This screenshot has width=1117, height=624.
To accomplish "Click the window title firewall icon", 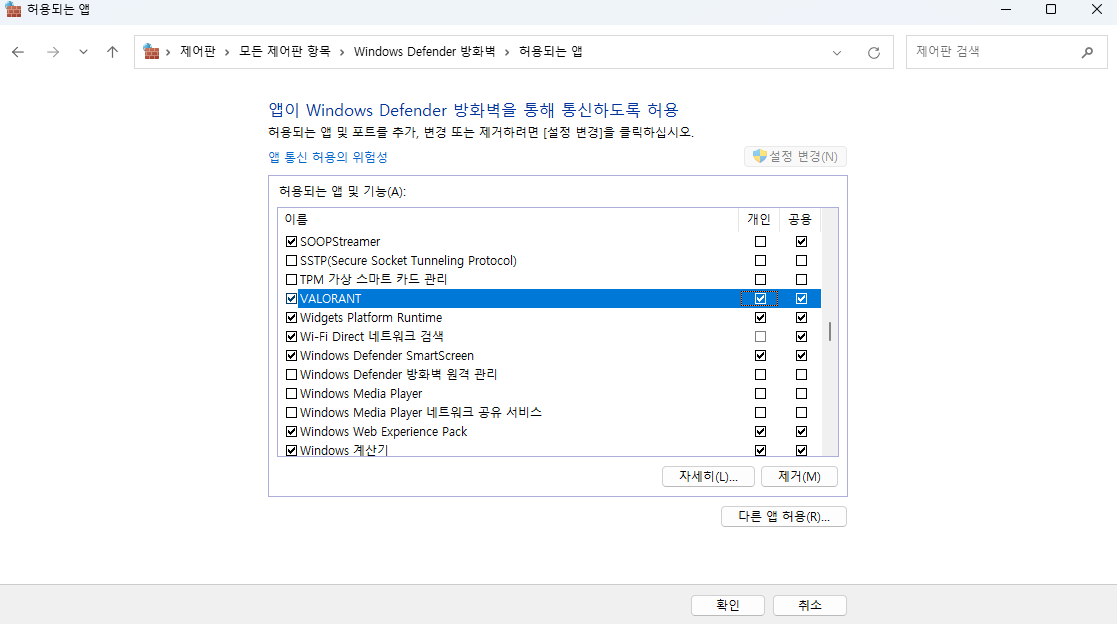I will (x=13, y=9).
